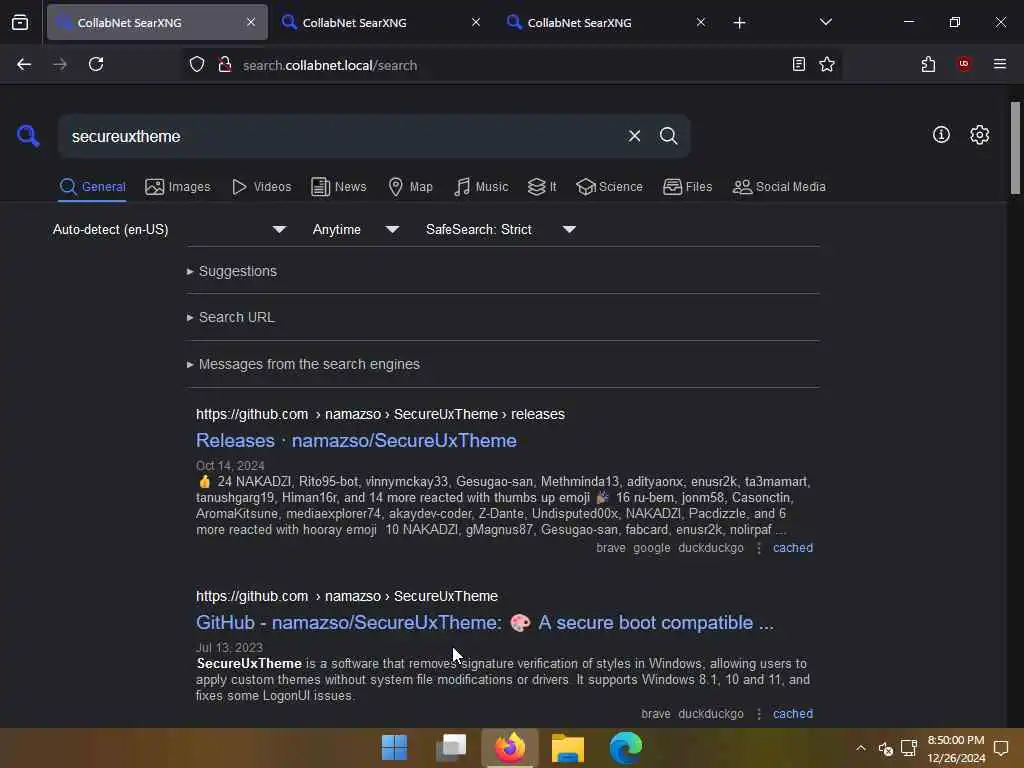Toggle reader view icon
Image resolution: width=1024 pixels, height=768 pixels.
798,64
